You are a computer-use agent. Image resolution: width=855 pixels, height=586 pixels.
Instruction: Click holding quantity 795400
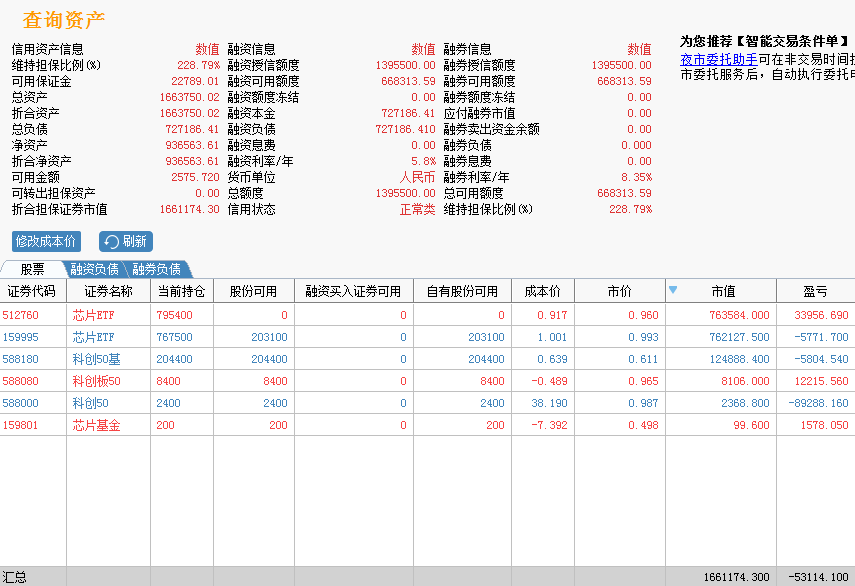point(174,315)
